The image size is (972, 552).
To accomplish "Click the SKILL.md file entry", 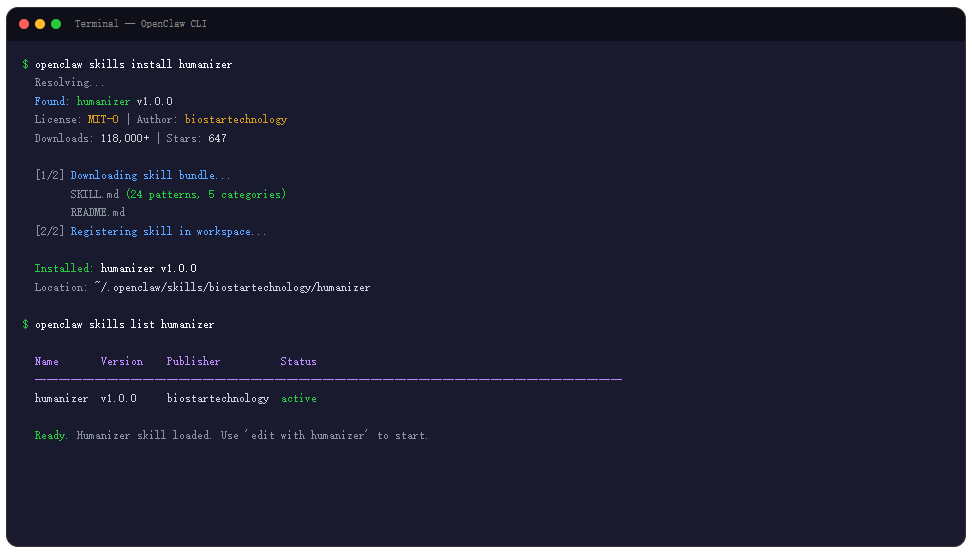I will [94, 194].
